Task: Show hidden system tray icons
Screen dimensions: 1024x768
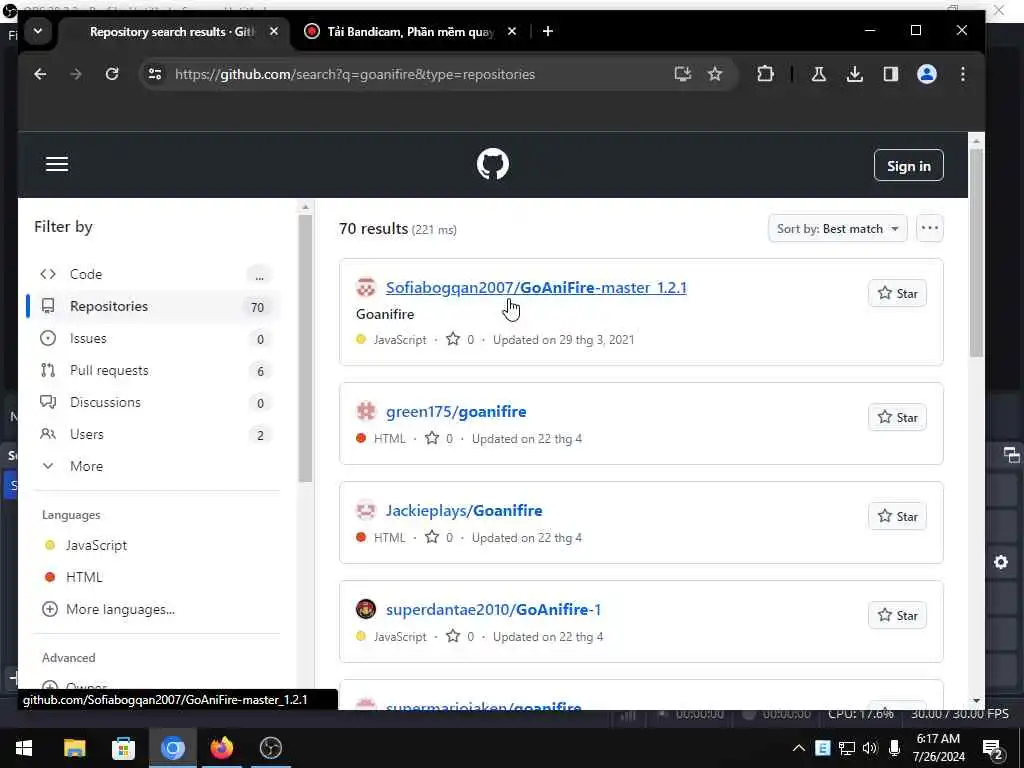Action: coord(799,748)
